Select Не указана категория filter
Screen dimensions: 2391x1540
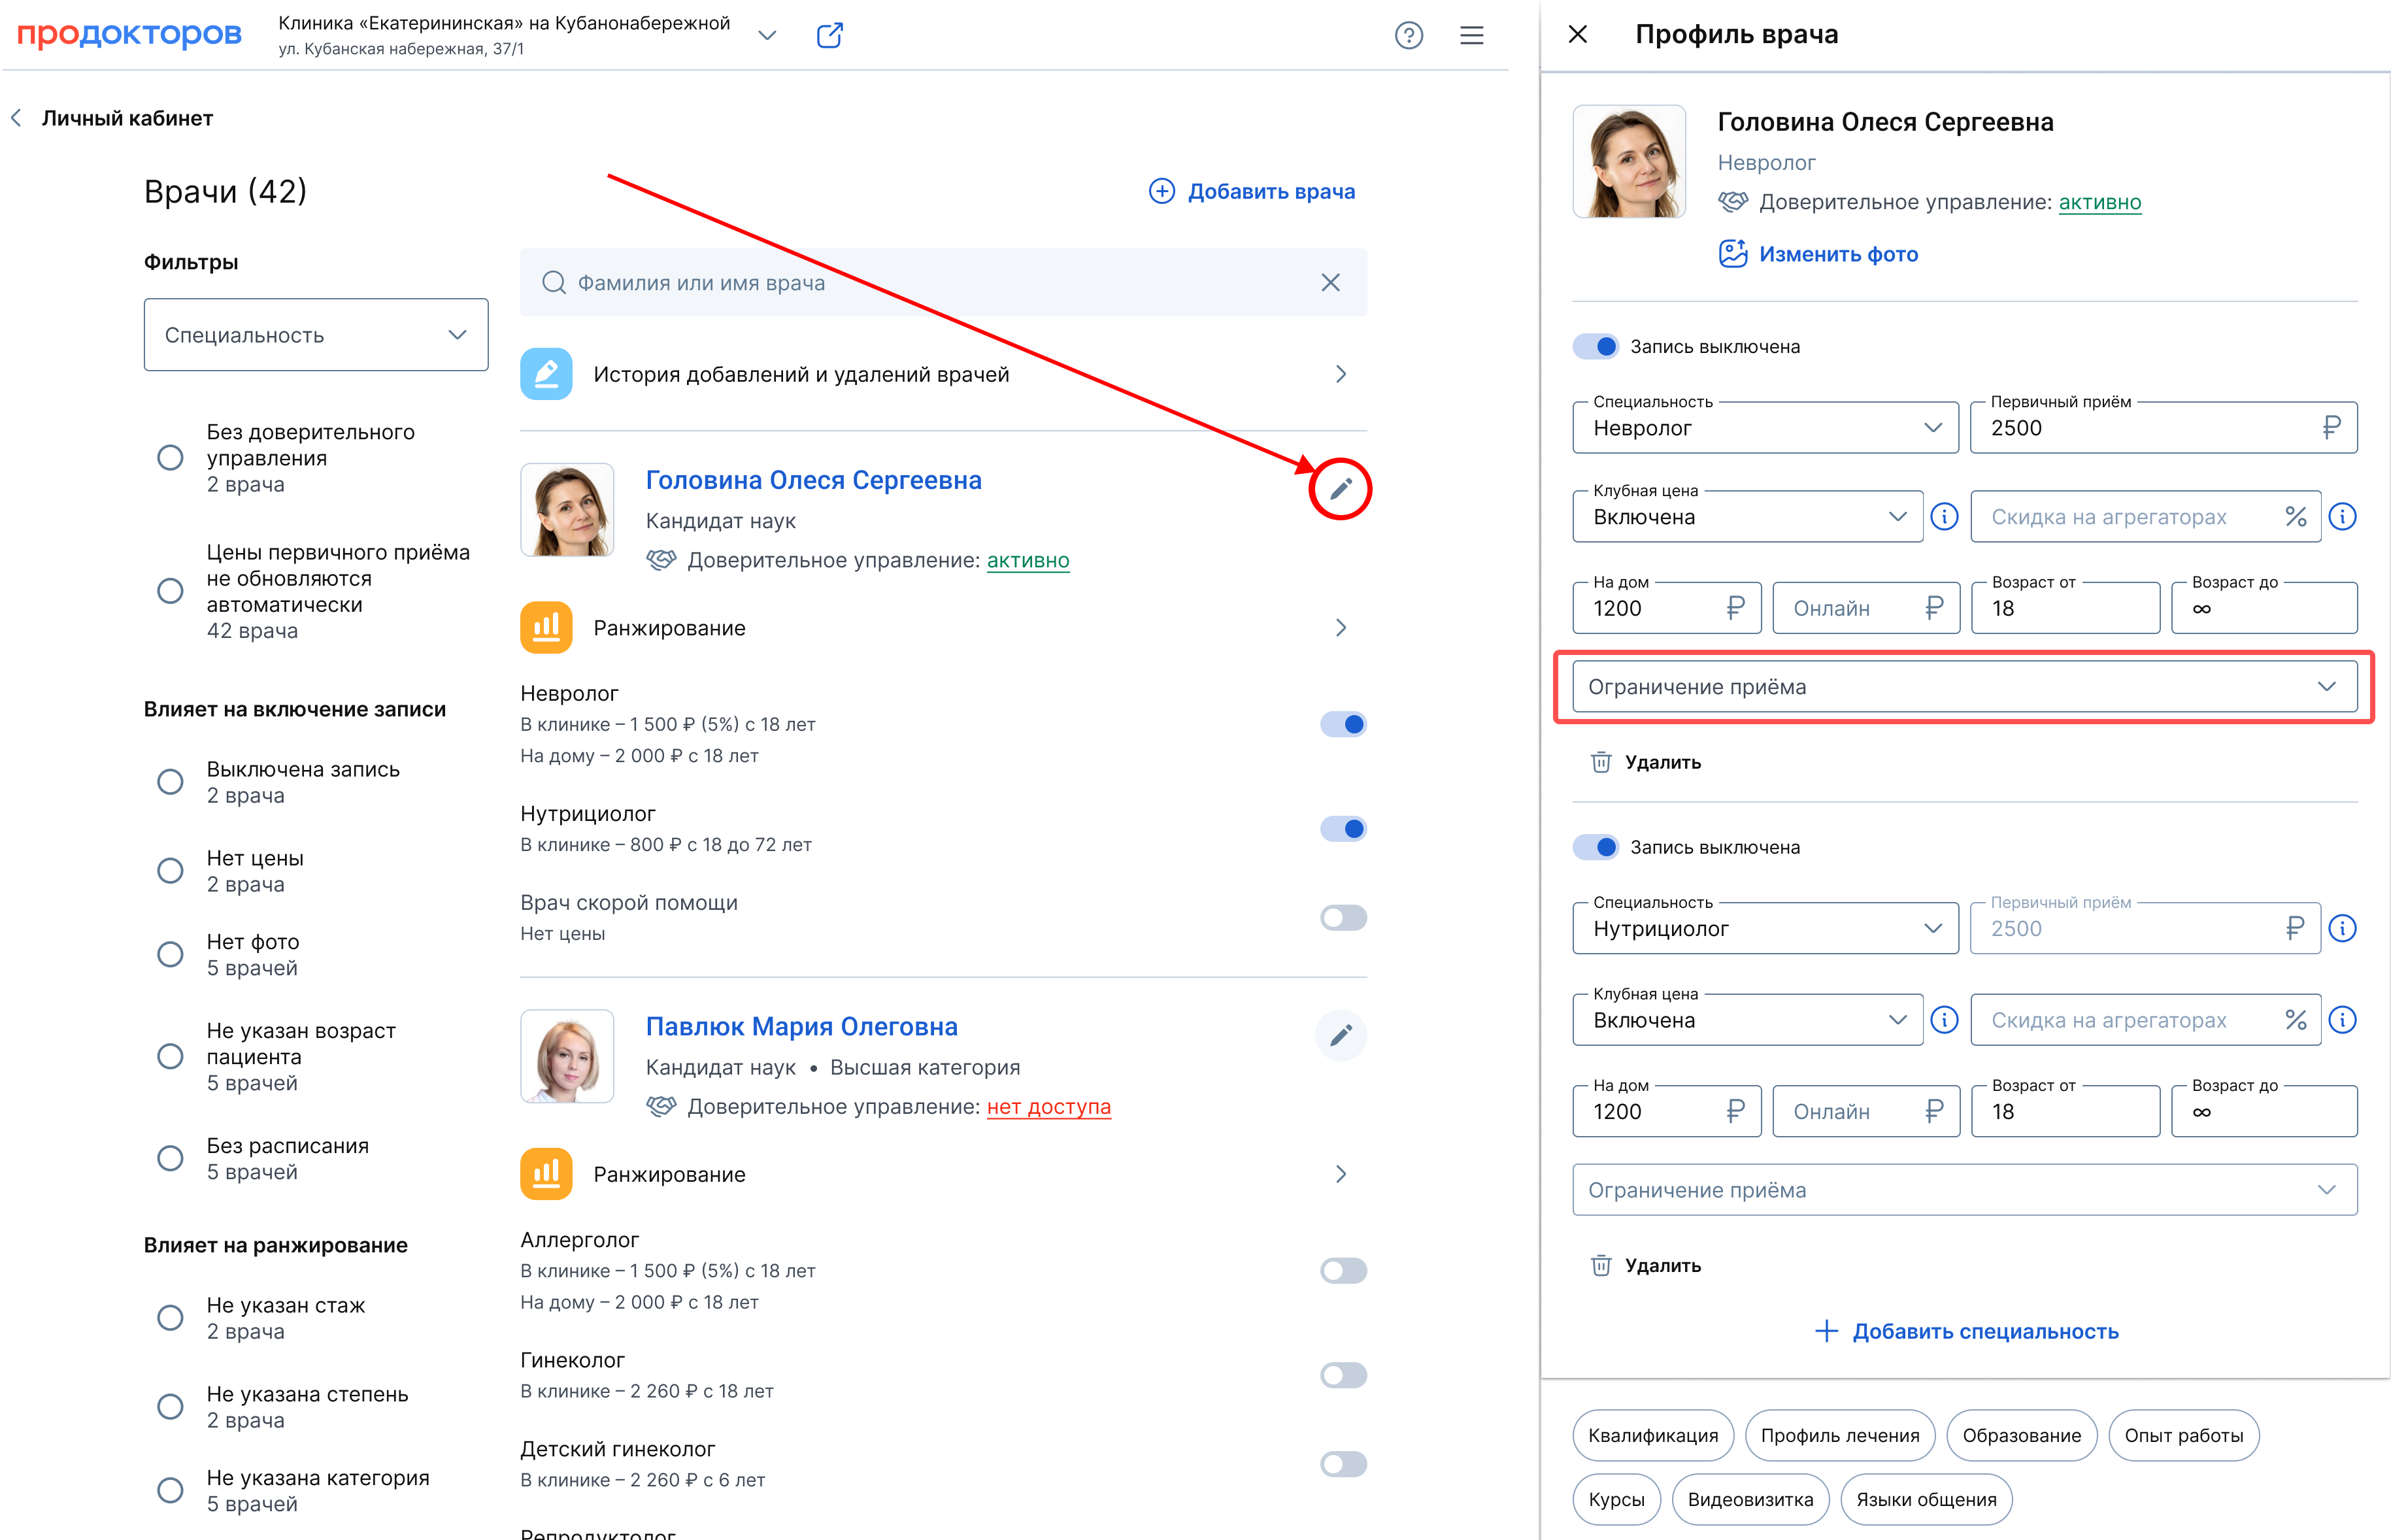pos(170,1491)
